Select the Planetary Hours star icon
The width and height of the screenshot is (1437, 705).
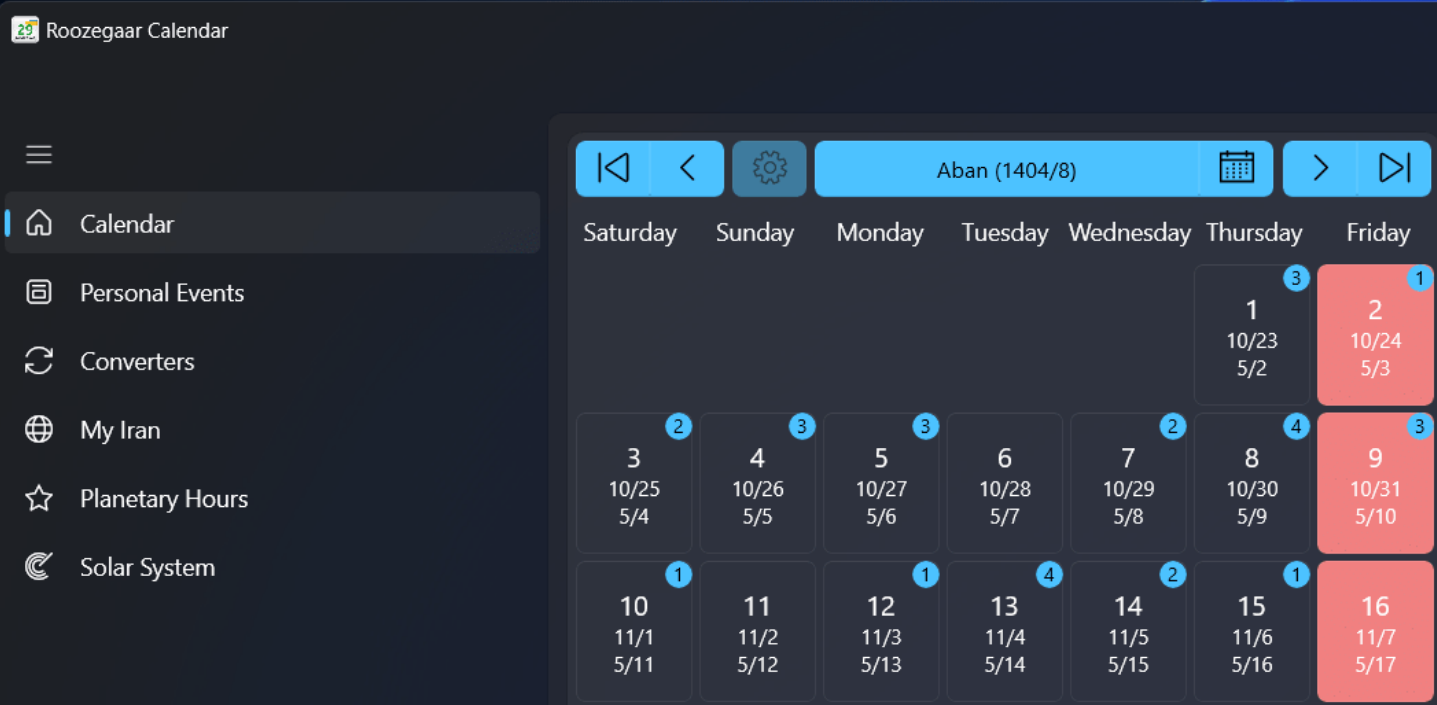pyautogui.click(x=38, y=498)
